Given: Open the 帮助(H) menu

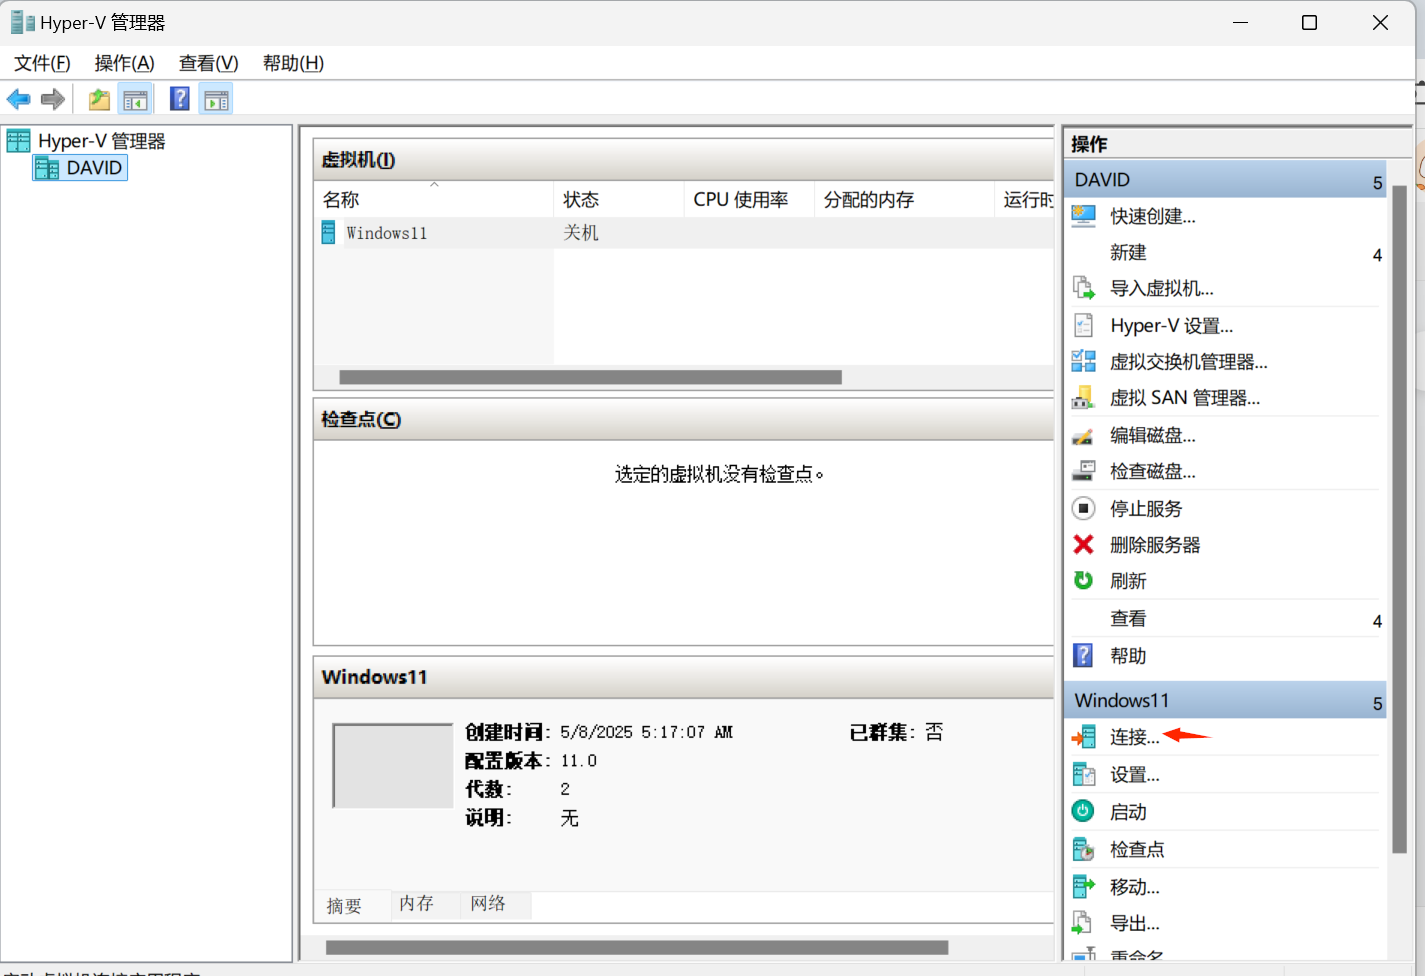Looking at the screenshot, I should (x=293, y=63).
